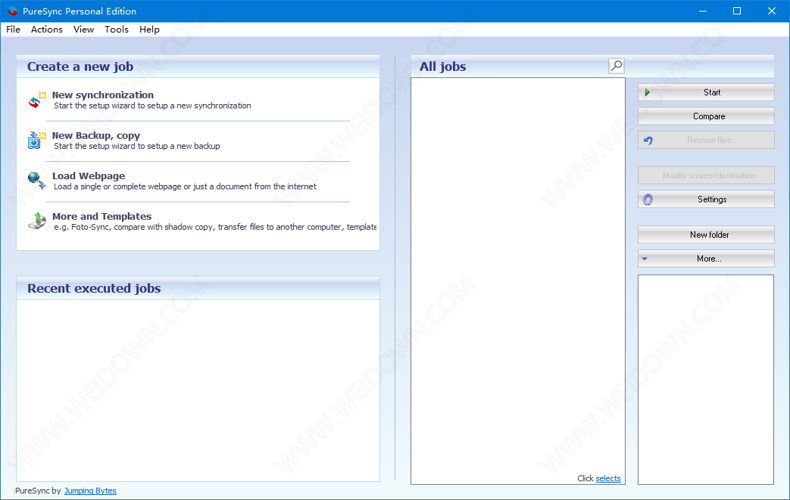Maximize the PureSync window
This screenshot has height=500, width=790.
[x=737, y=11]
